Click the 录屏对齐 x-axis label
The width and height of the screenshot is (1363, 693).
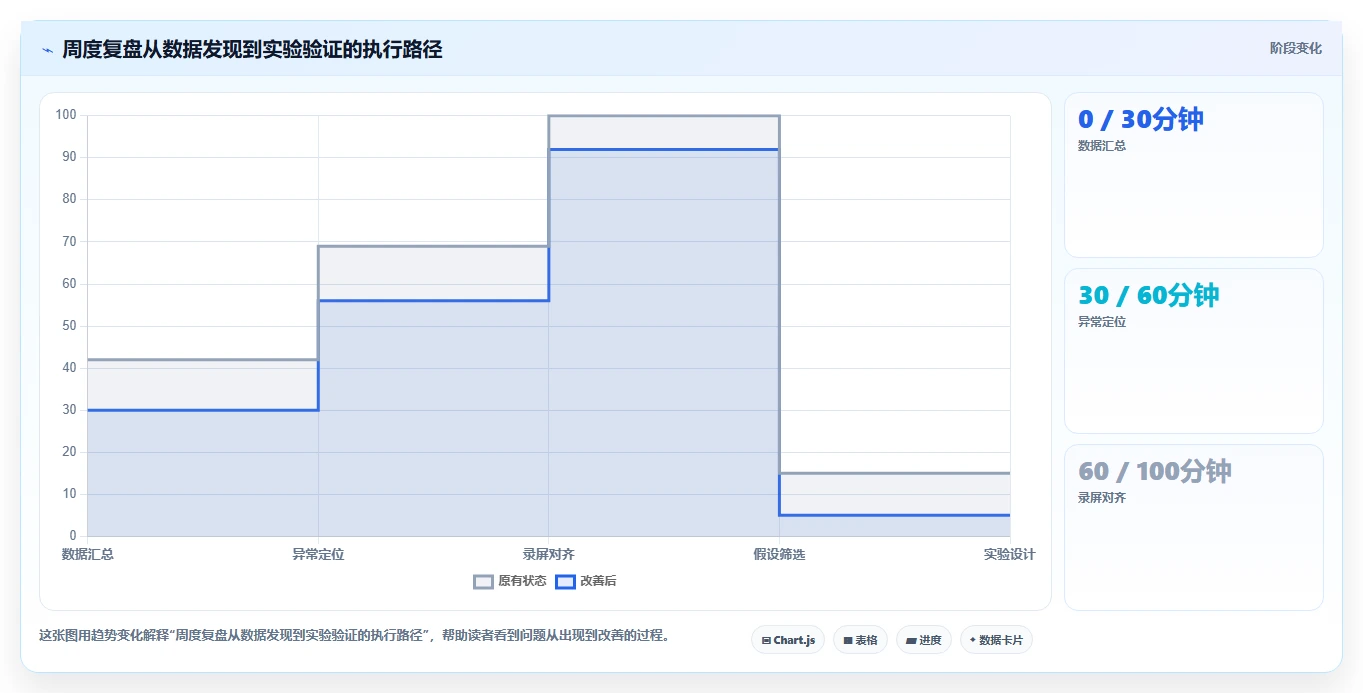click(549, 554)
